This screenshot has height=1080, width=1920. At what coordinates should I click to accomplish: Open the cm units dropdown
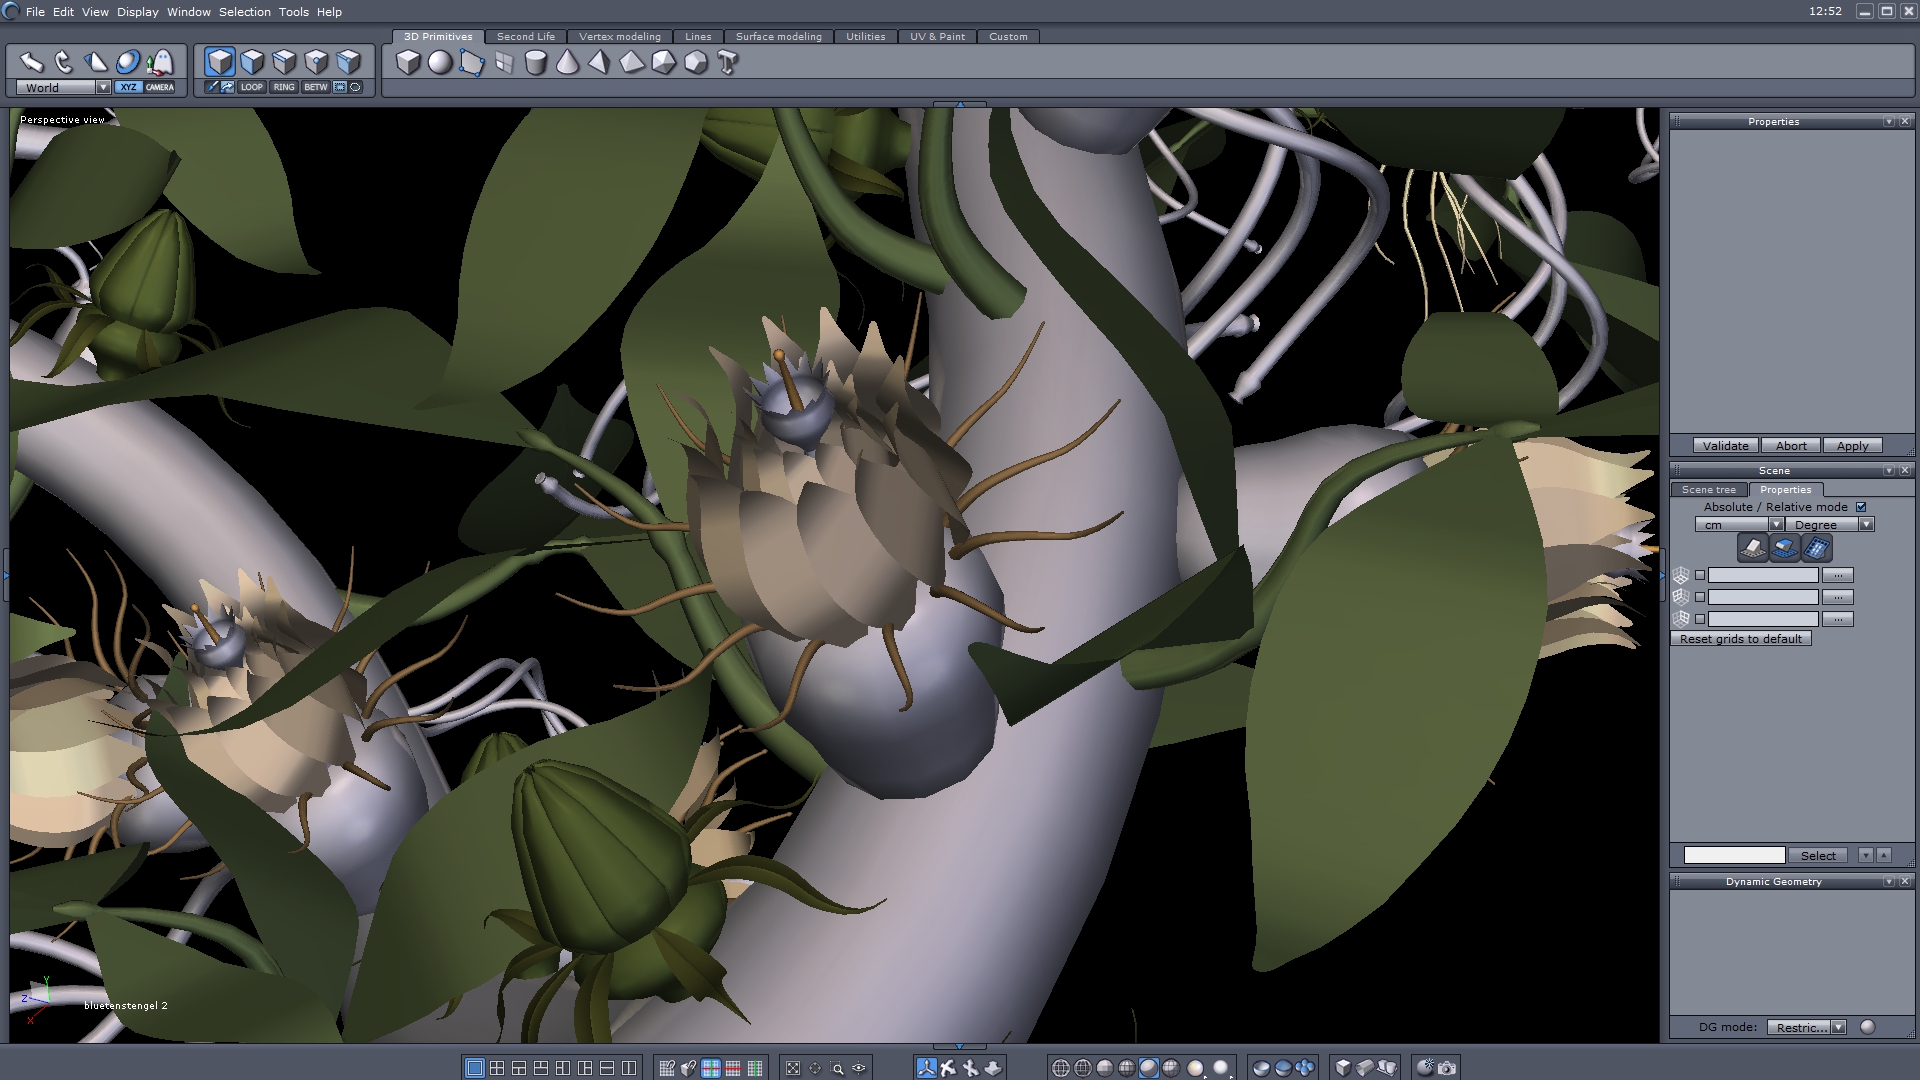(1776, 525)
